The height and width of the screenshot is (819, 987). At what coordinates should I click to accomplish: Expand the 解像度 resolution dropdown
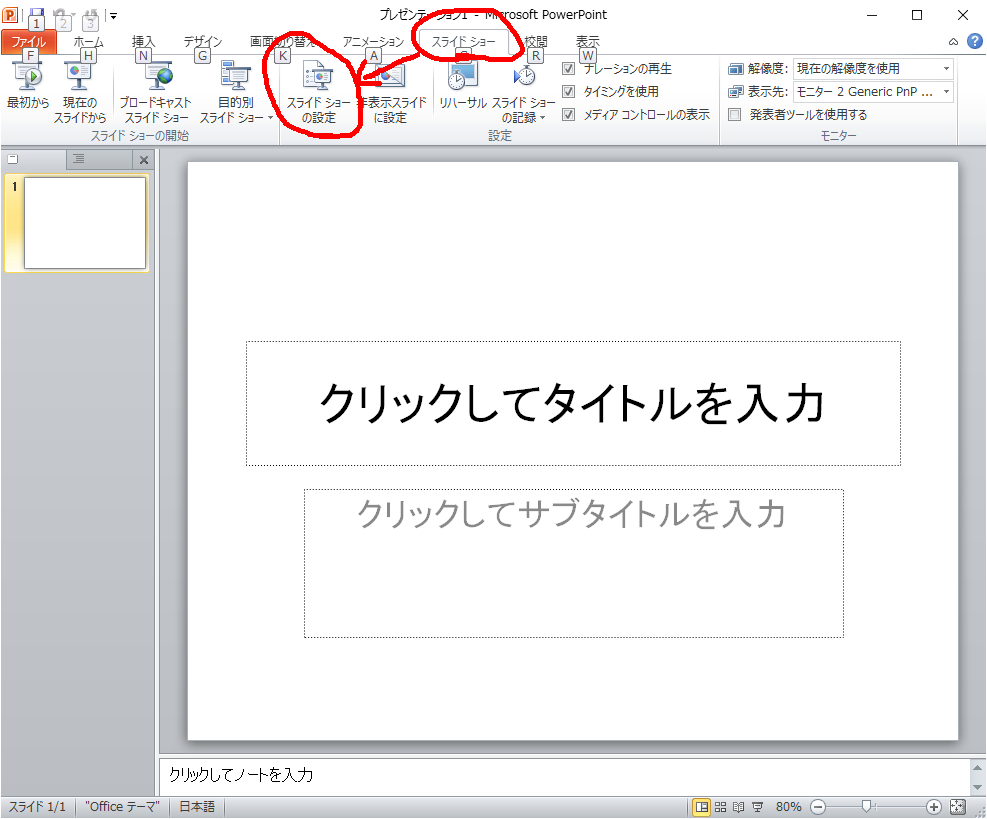(946, 69)
